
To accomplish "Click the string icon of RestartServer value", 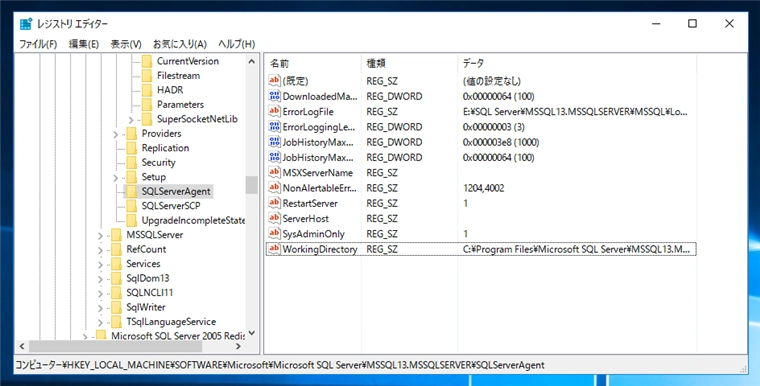I will pos(274,203).
